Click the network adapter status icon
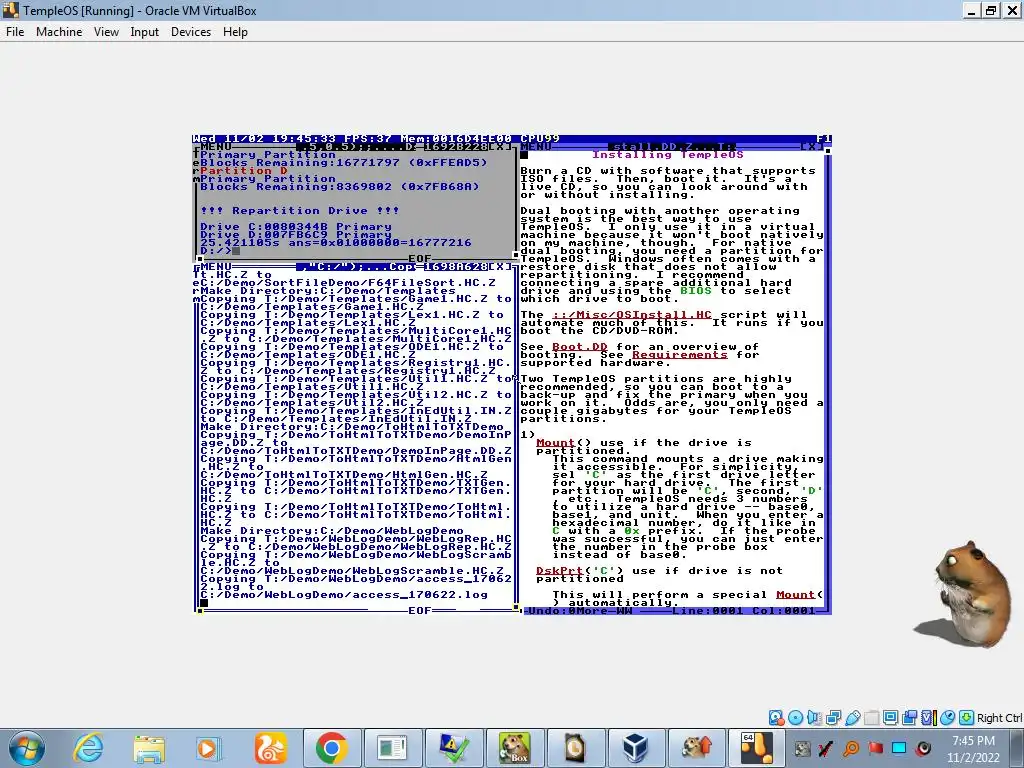This screenshot has height=768, width=1024. (833, 718)
